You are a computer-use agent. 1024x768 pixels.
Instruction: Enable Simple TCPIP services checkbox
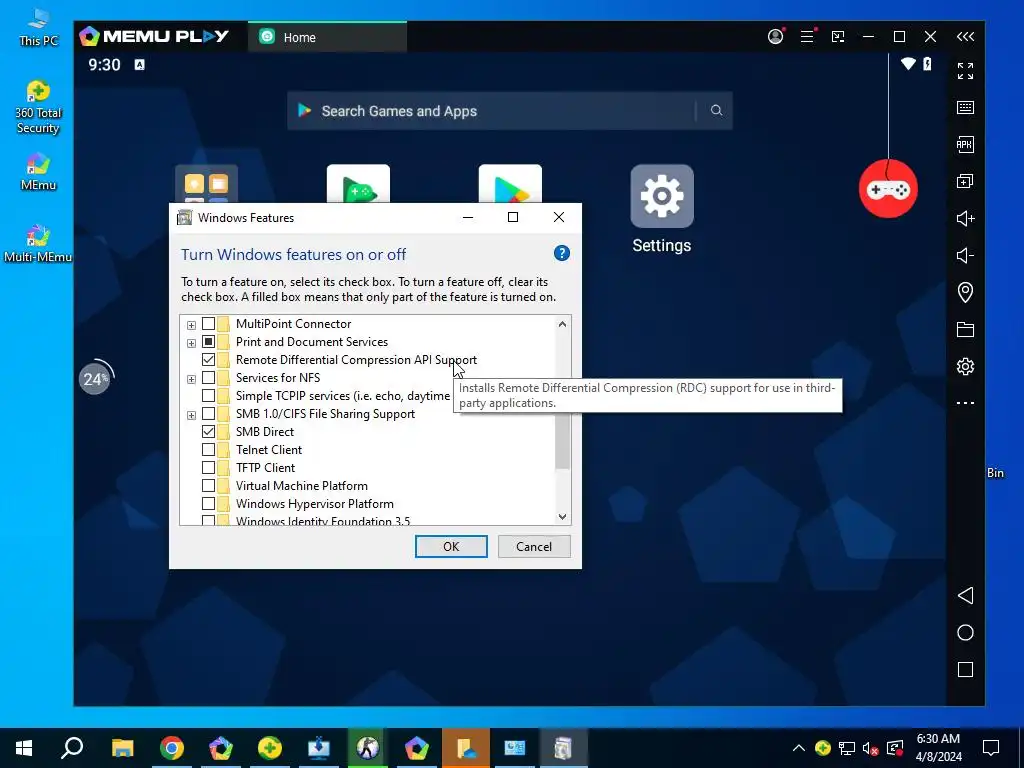point(208,395)
